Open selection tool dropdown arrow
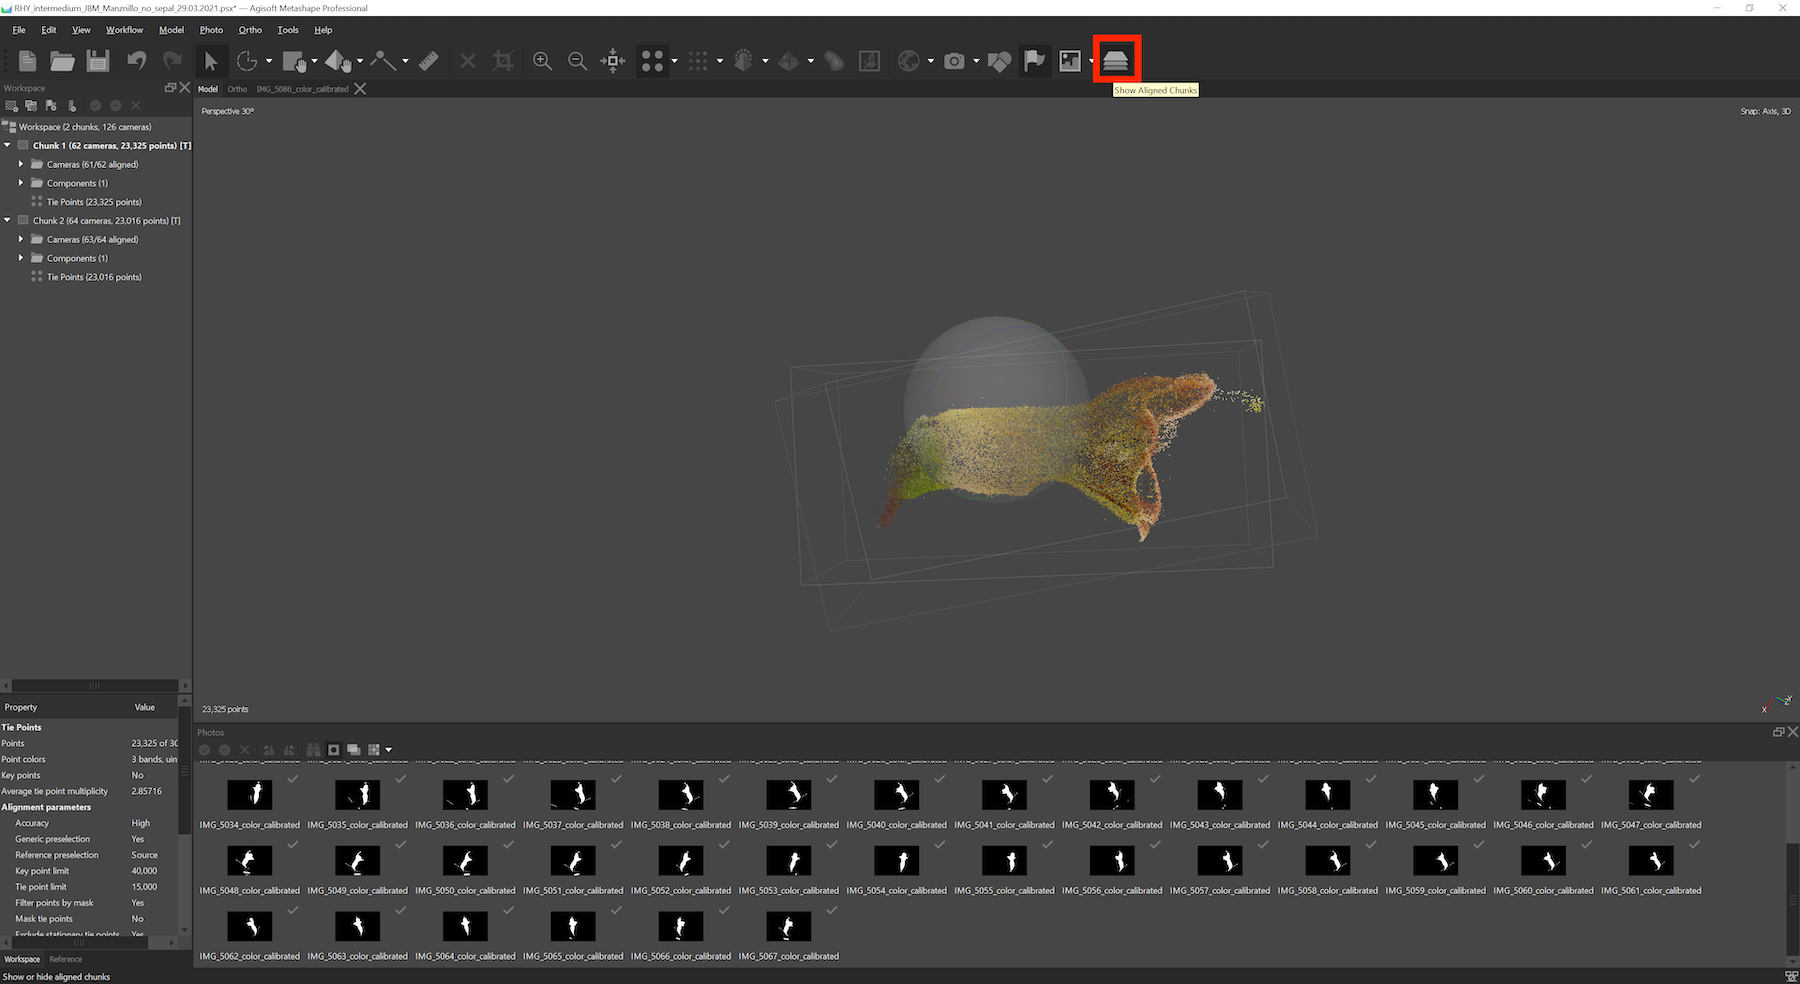This screenshot has height=984, width=1800. pyautogui.click(x=268, y=61)
